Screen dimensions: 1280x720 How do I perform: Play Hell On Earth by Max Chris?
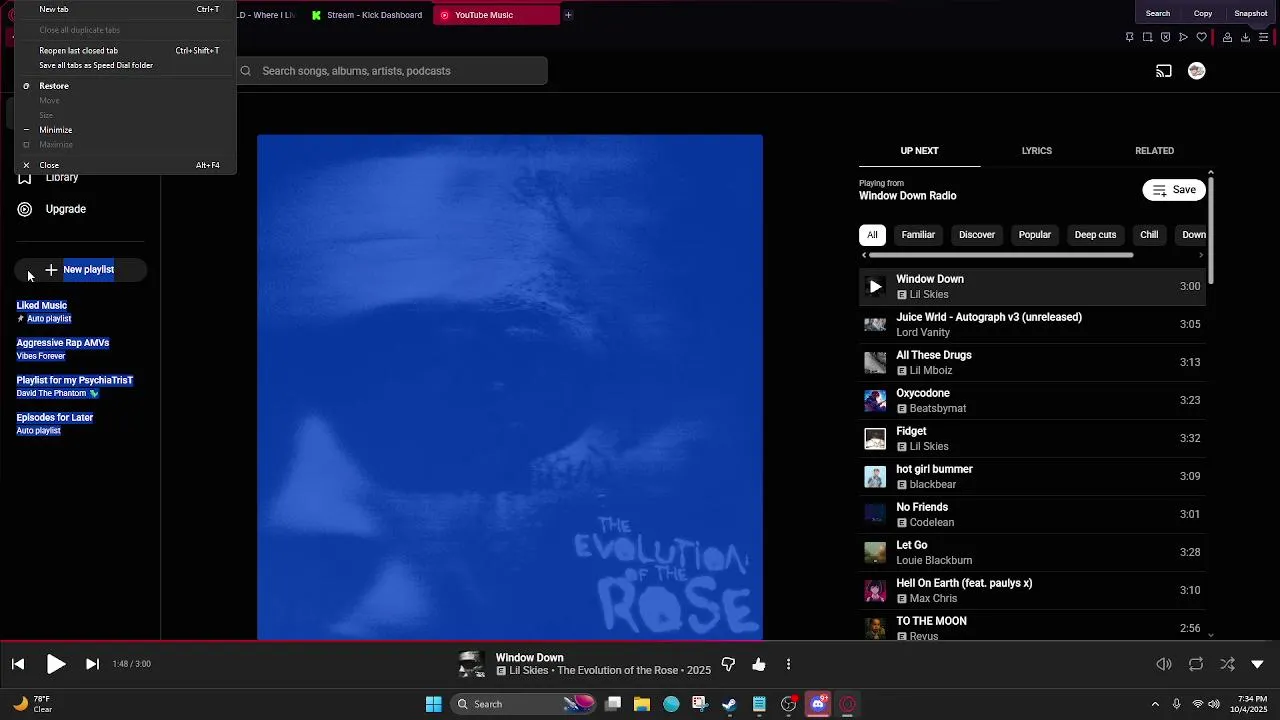pyautogui.click(x=1032, y=591)
